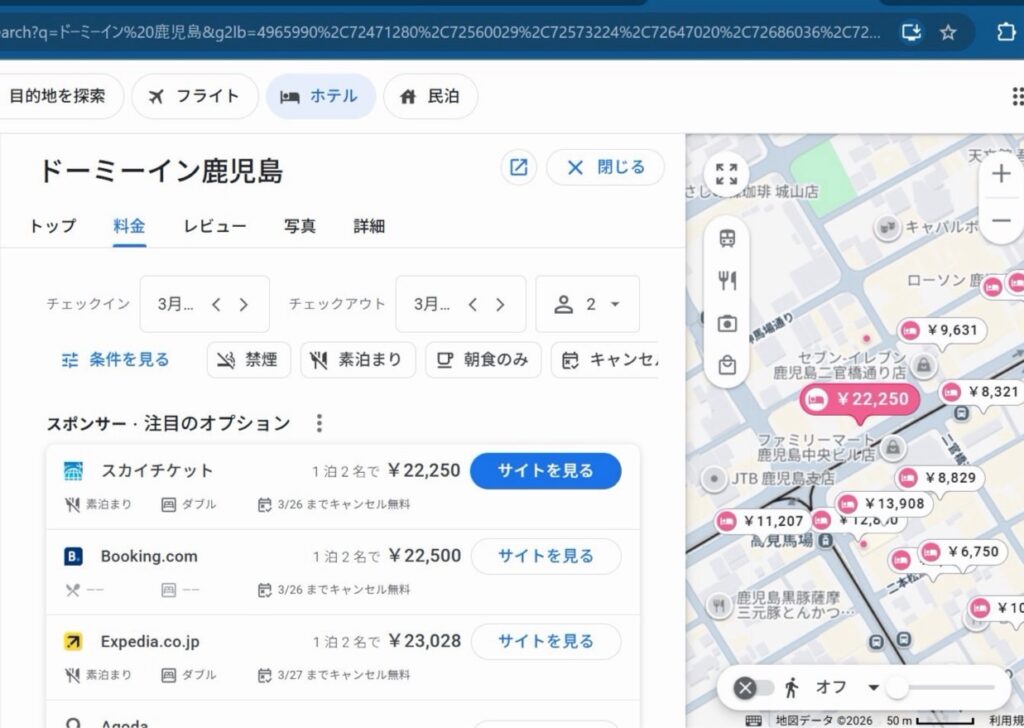Open the 写真 photos tab
1024x728 pixels.
[x=299, y=226]
